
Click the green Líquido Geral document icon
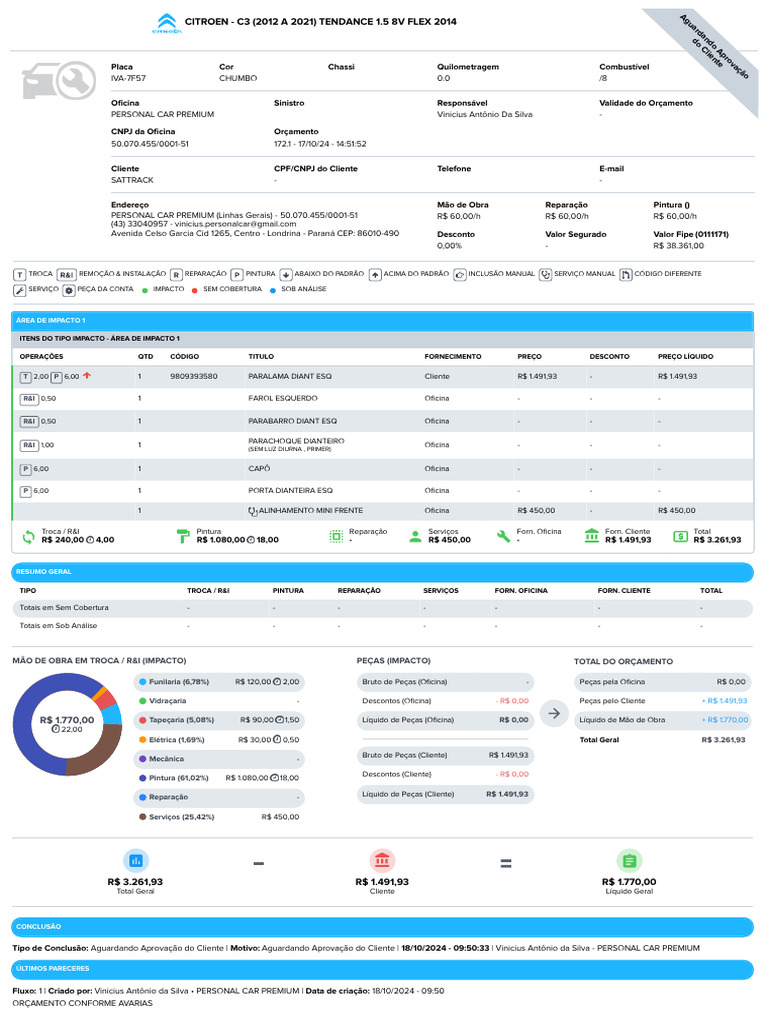tap(629, 860)
